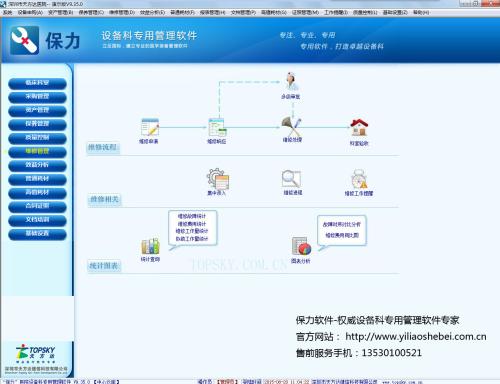The height and width of the screenshot is (384, 500).
Task: Open the 维修响应 checklist window icon
Action: [217, 127]
